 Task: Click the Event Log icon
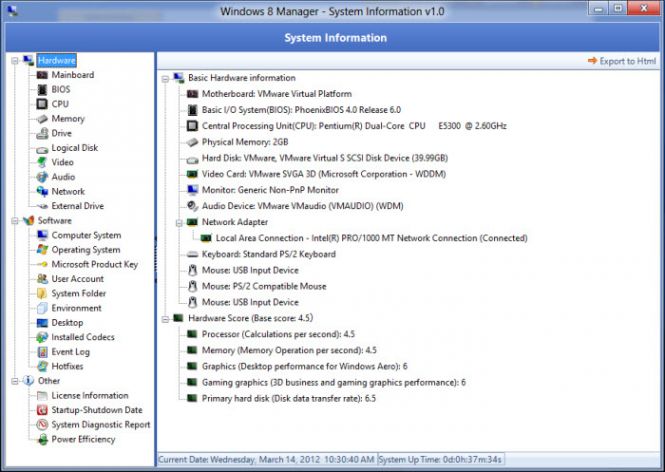click(42, 352)
